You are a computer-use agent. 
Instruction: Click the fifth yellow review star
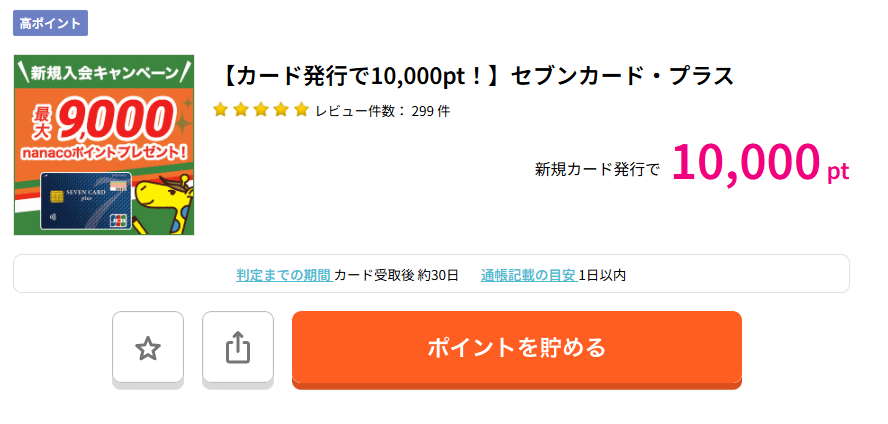coord(301,110)
